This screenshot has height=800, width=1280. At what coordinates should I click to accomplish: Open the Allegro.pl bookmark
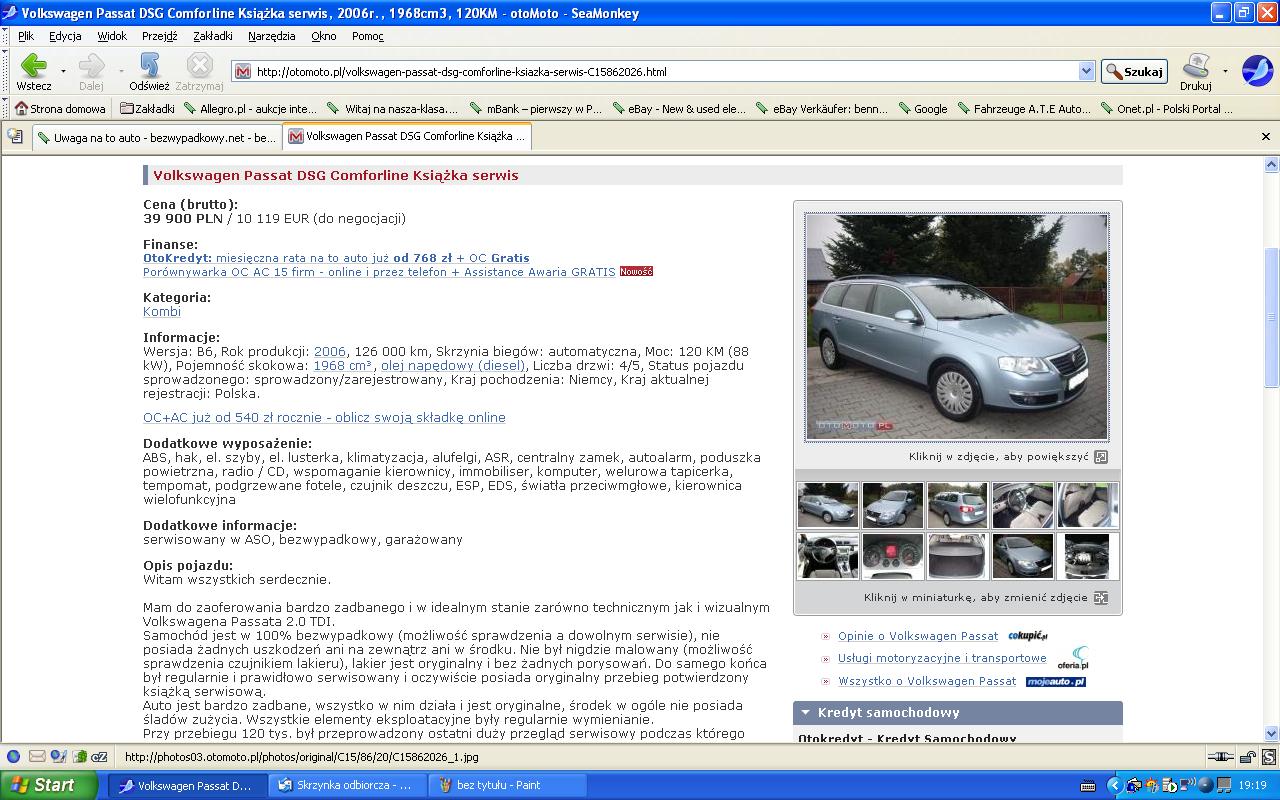tap(251, 109)
